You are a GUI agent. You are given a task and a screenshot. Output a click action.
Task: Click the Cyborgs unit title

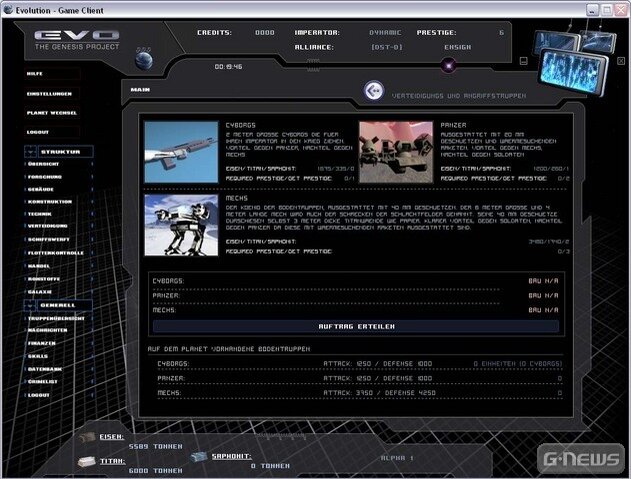click(241, 125)
